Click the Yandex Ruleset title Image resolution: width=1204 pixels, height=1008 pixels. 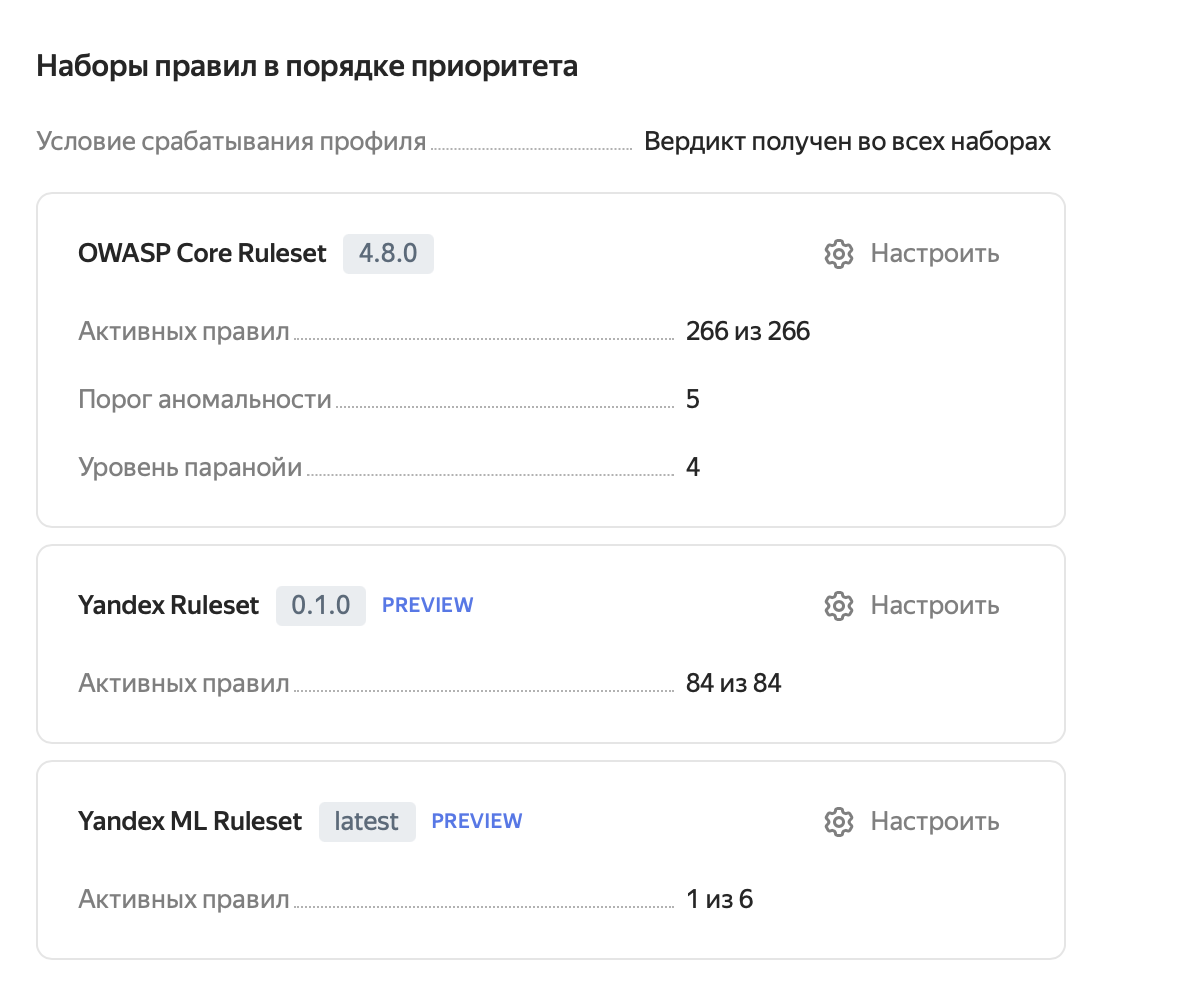pyautogui.click(x=168, y=605)
